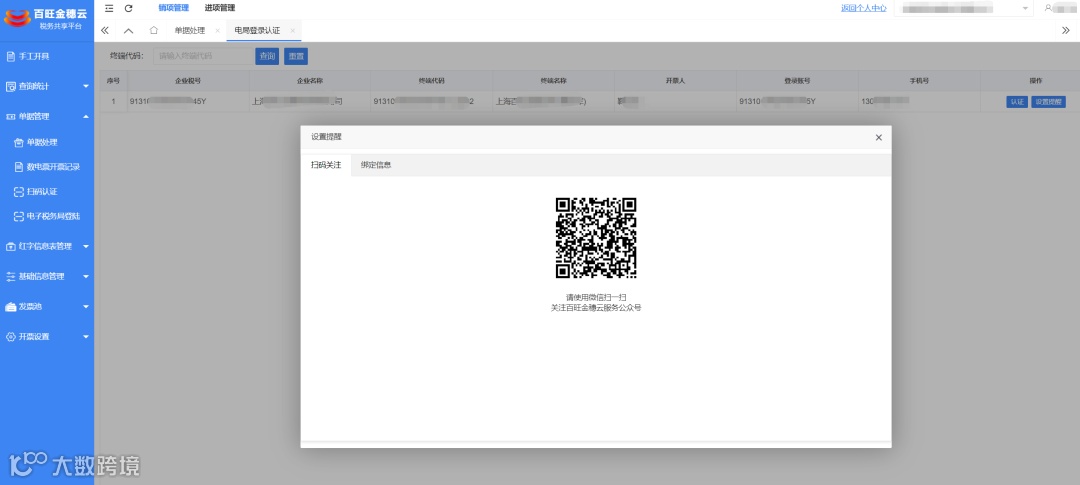Viewport: 1080px width, 485px height.
Task: Open the company selector dropdown at top
Action: pyautogui.click(x=964, y=8)
